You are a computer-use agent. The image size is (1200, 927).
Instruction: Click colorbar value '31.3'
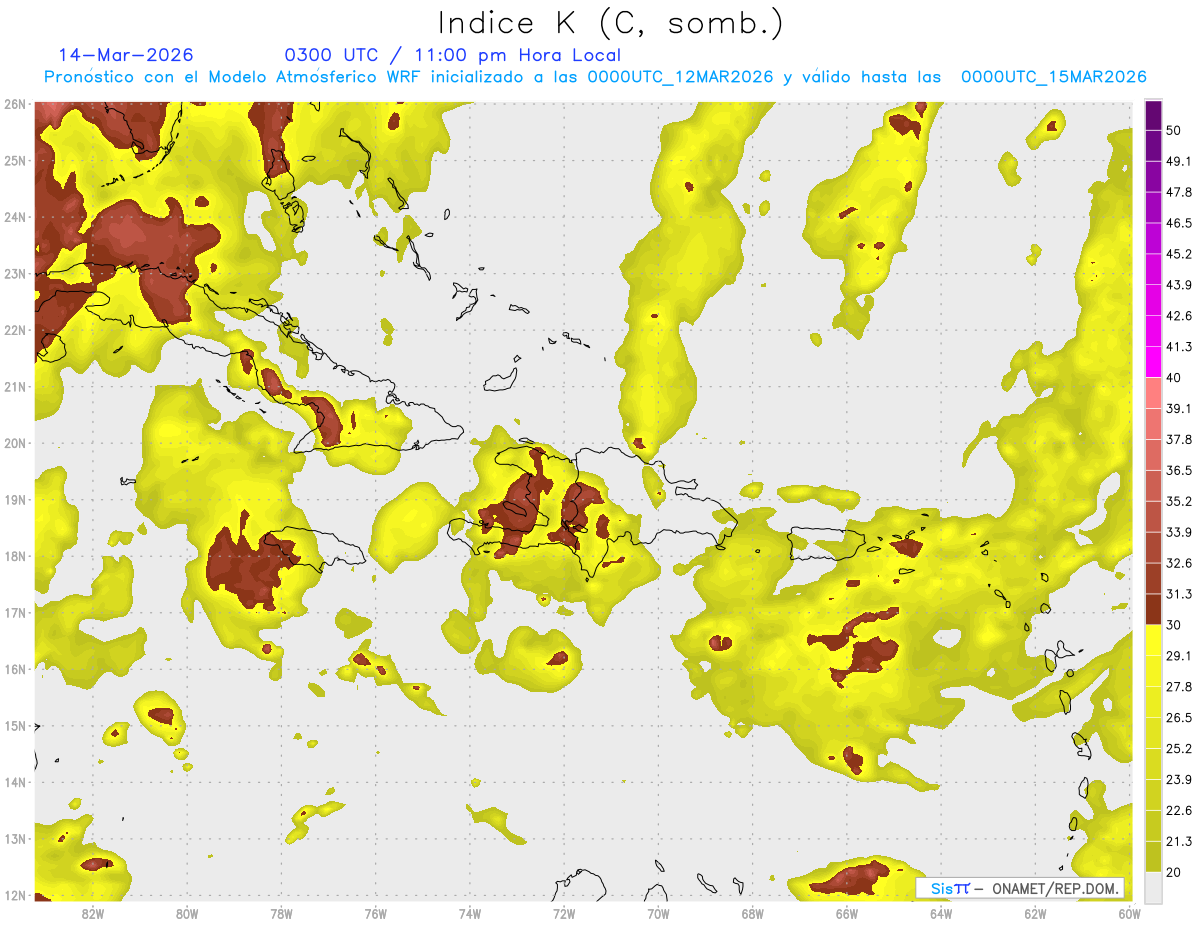(1179, 594)
